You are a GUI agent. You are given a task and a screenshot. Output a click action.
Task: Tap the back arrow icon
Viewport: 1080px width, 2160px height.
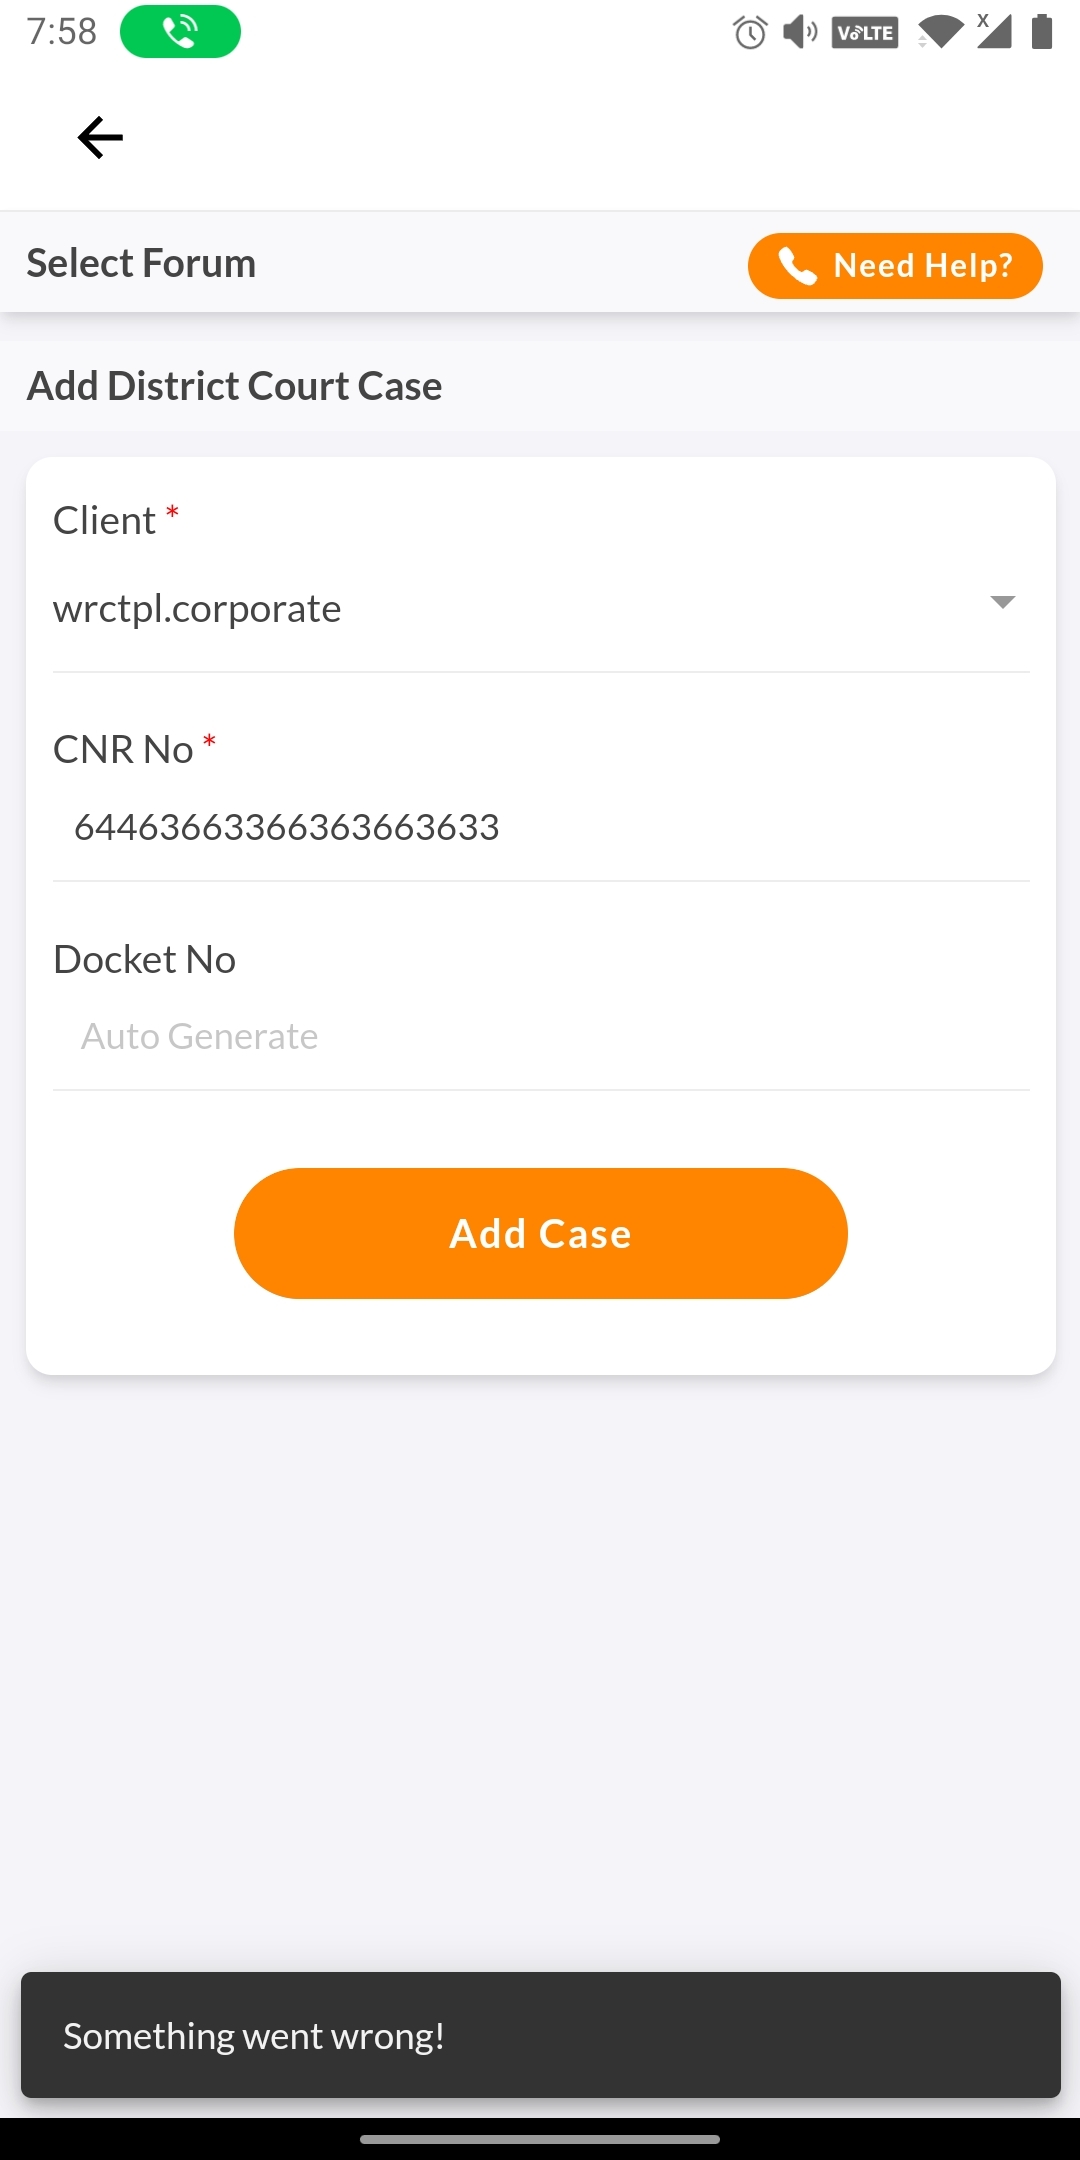point(100,138)
